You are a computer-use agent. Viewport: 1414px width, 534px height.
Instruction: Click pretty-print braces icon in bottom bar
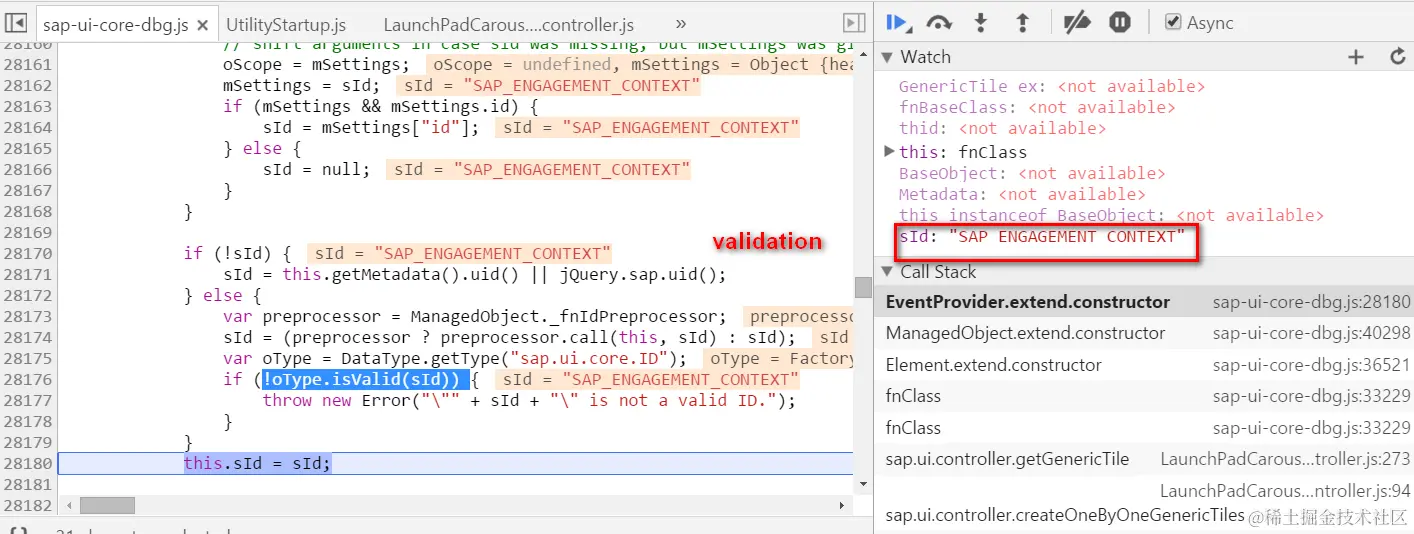17,531
